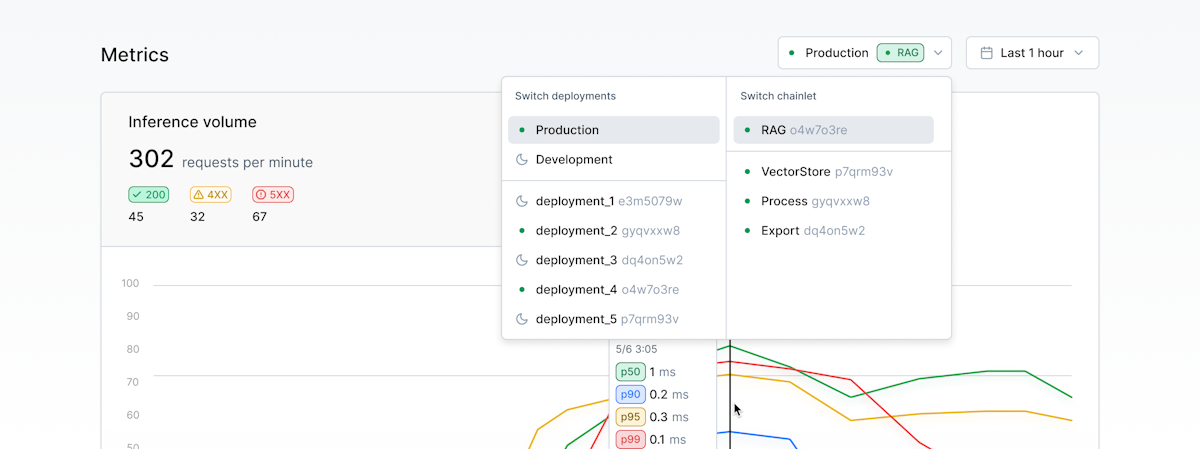Click the count 32 under 4XX badge
The height and width of the screenshot is (449, 1200).
click(x=198, y=216)
